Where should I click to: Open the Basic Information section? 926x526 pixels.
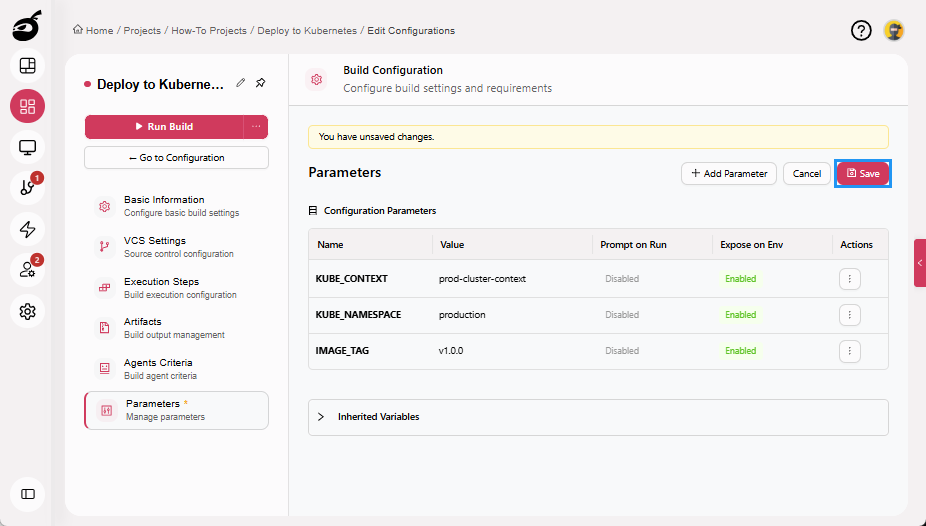pos(177,206)
